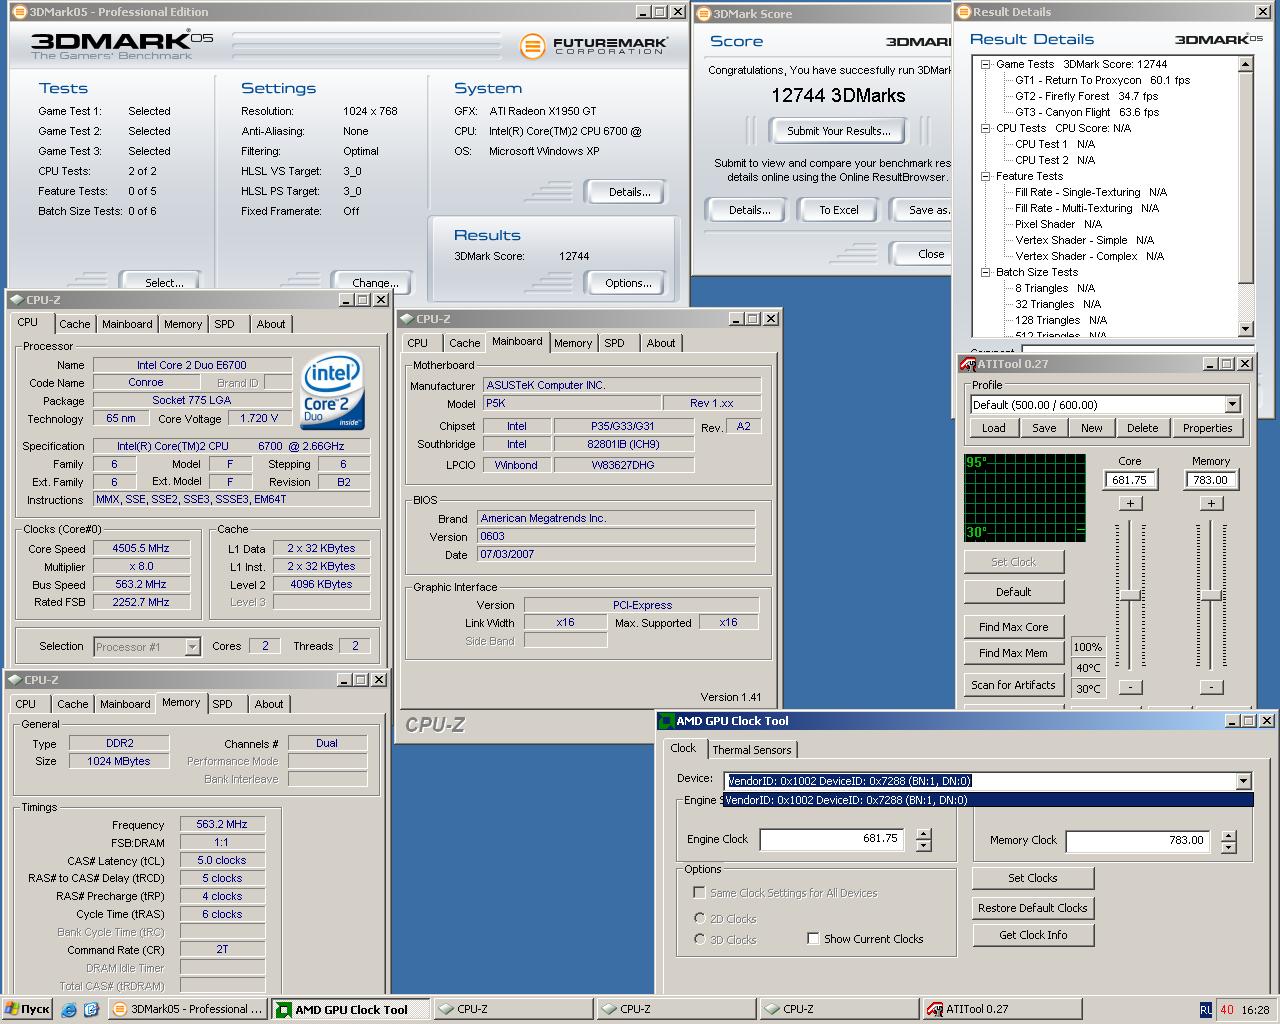Click the To Excel button
Image resolution: width=1280 pixels, height=1024 pixels.
point(838,210)
